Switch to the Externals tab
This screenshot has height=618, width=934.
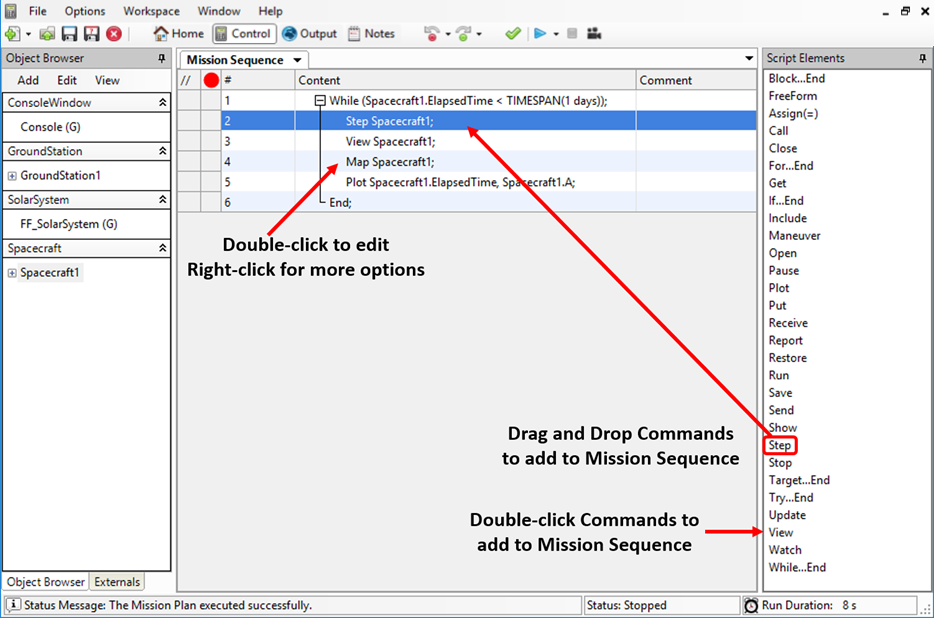point(117,582)
